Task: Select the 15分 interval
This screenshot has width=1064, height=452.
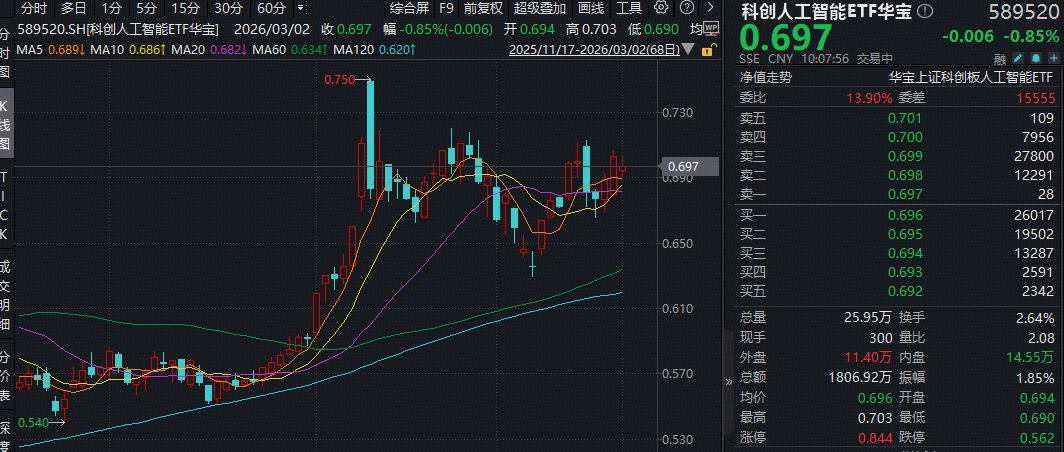Action: [185, 8]
